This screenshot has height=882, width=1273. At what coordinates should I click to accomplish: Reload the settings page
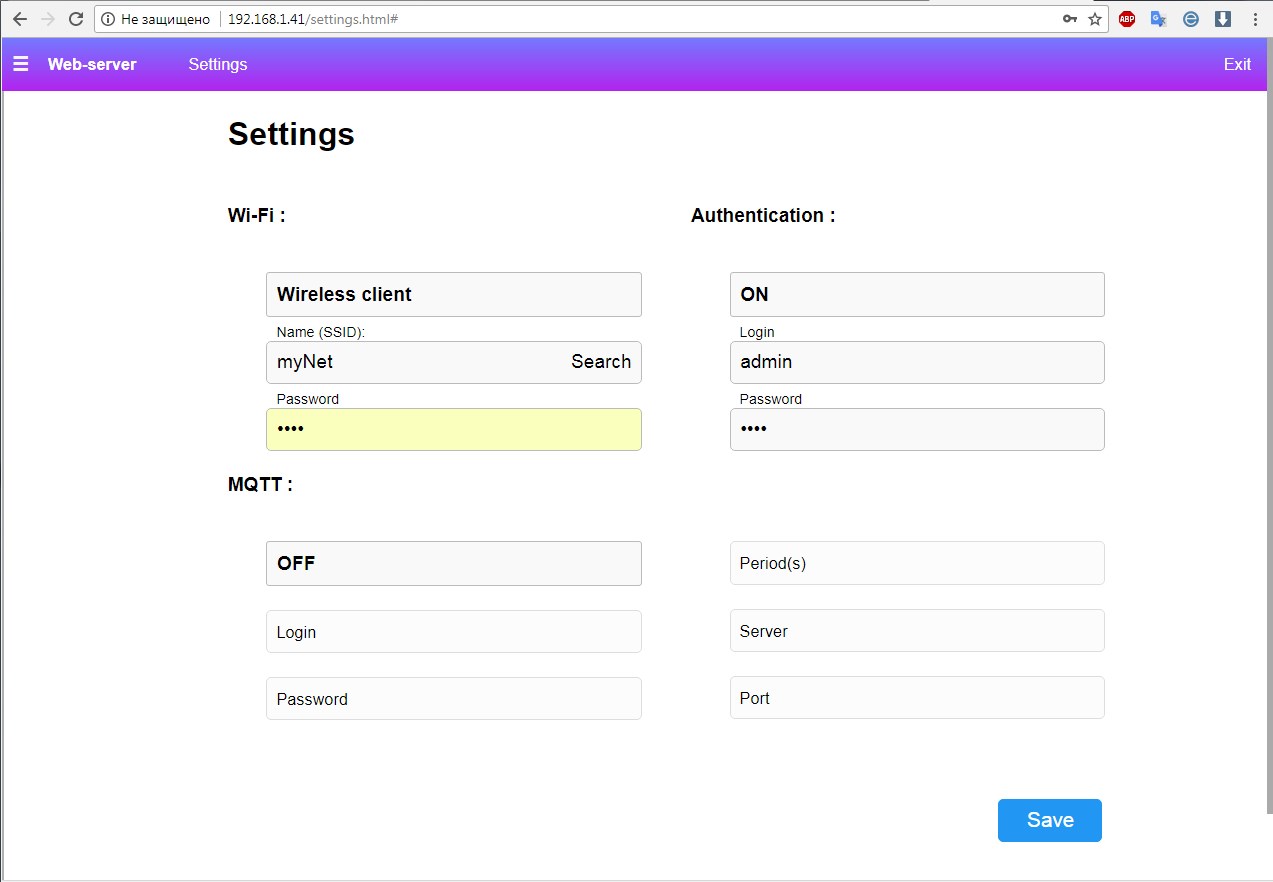pyautogui.click(x=76, y=18)
